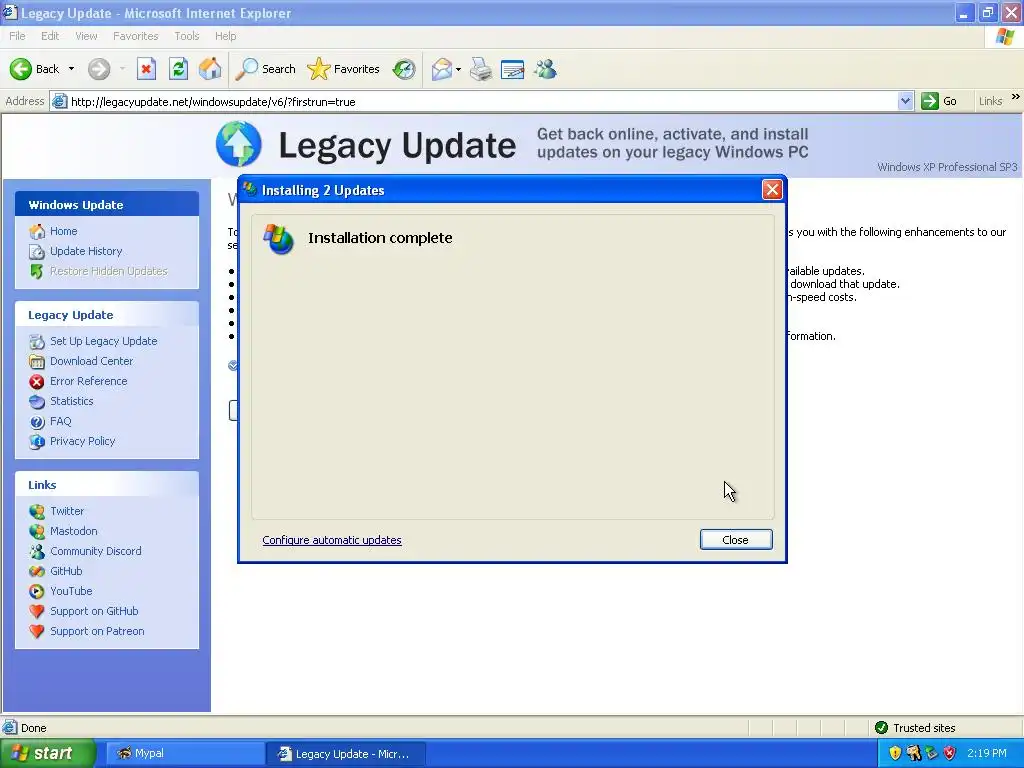Open the FAQ sidebar link

pyautogui.click(x=61, y=421)
